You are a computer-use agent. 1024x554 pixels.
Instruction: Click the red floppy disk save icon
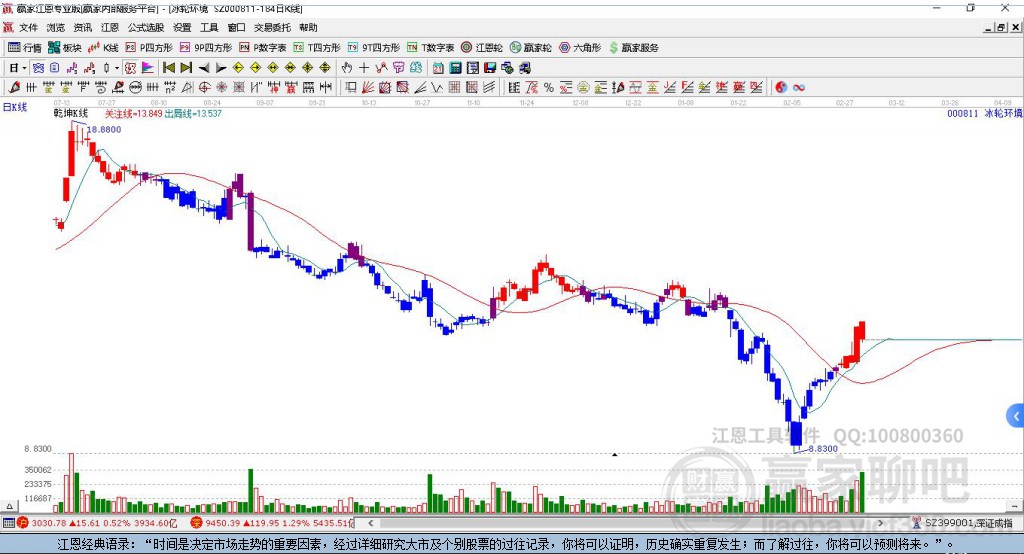pos(490,67)
